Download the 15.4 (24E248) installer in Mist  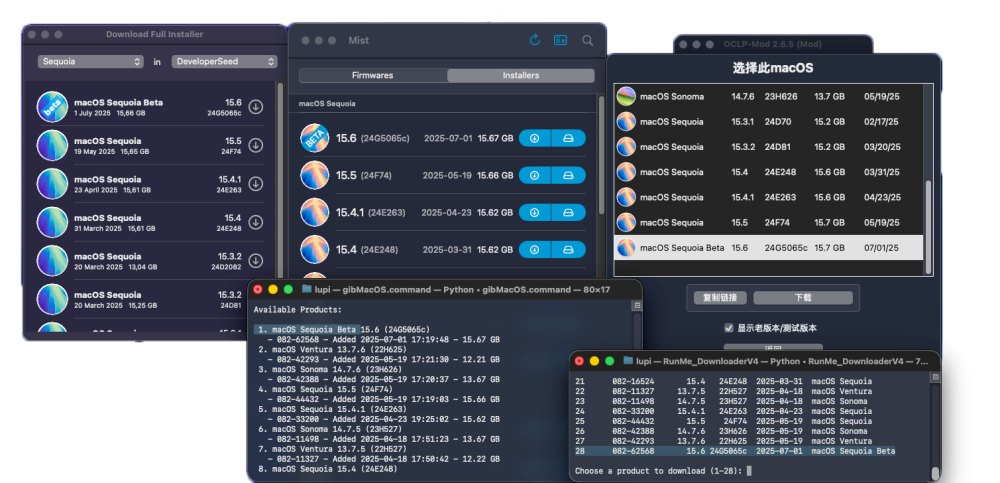[x=535, y=249]
